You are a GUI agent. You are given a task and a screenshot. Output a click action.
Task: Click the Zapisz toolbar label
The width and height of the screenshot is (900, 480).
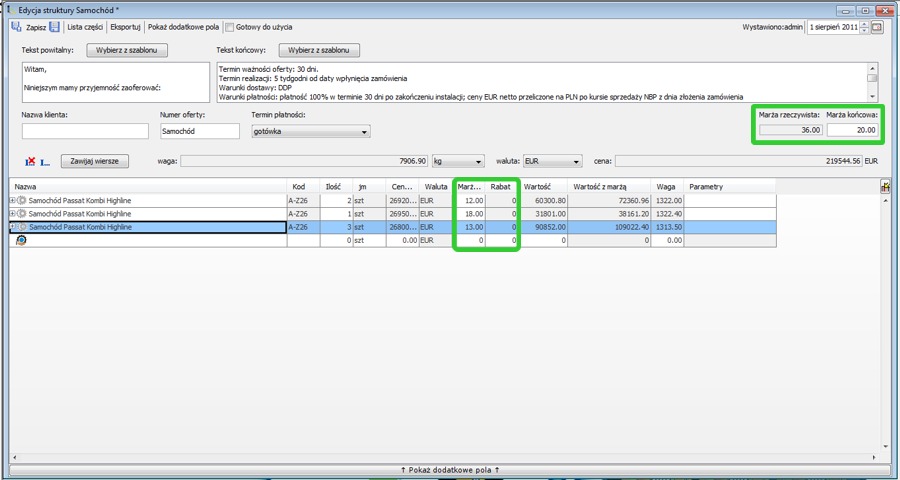tap(36, 27)
